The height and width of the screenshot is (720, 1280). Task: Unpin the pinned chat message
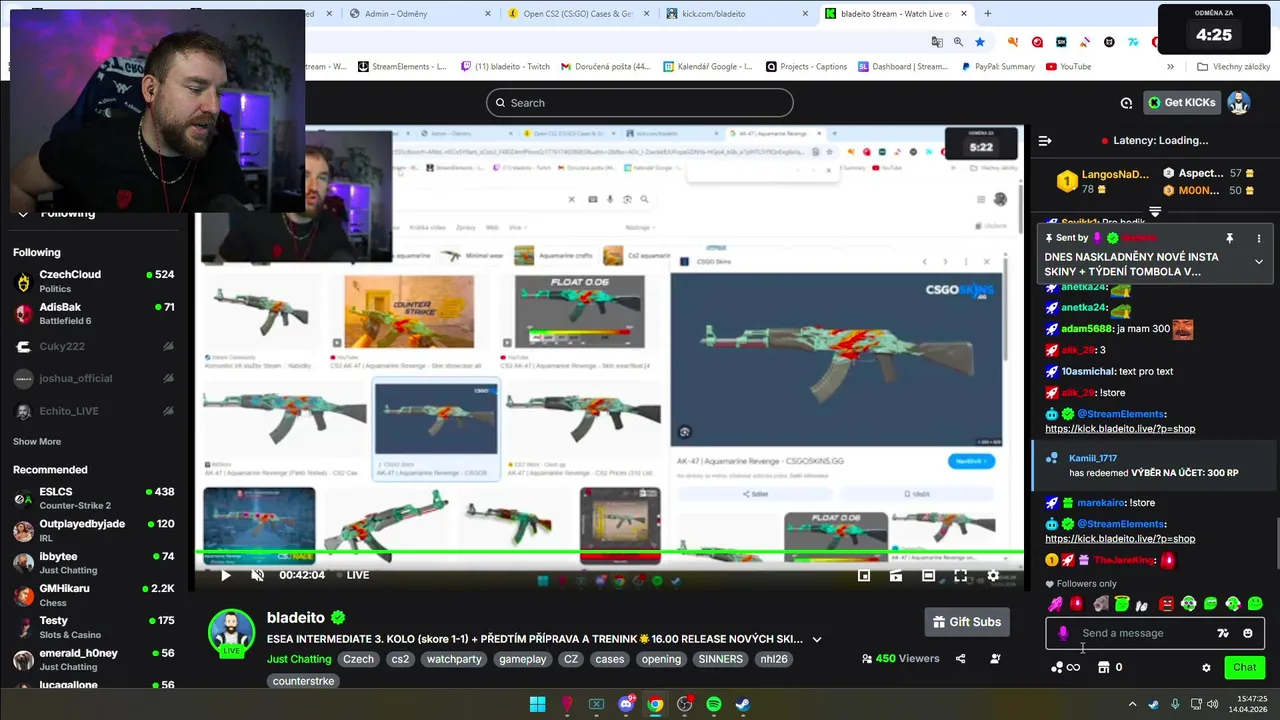coord(1230,238)
